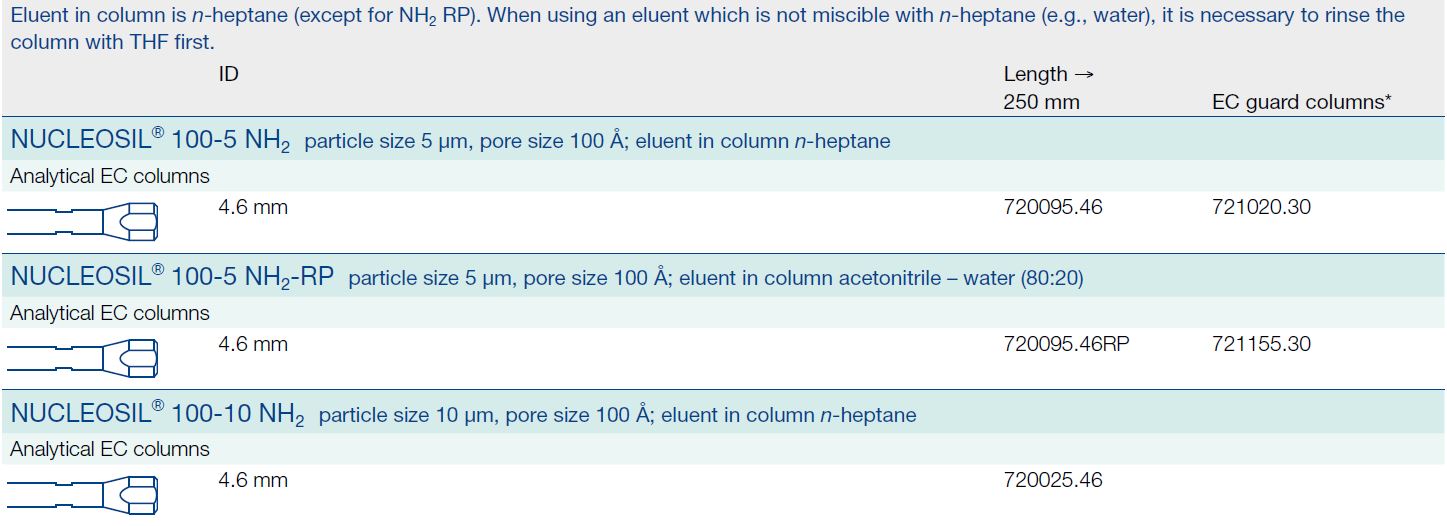Click the 4.6 mm ID in the NH2-RP row
1447x526 pixels.
coord(253,344)
